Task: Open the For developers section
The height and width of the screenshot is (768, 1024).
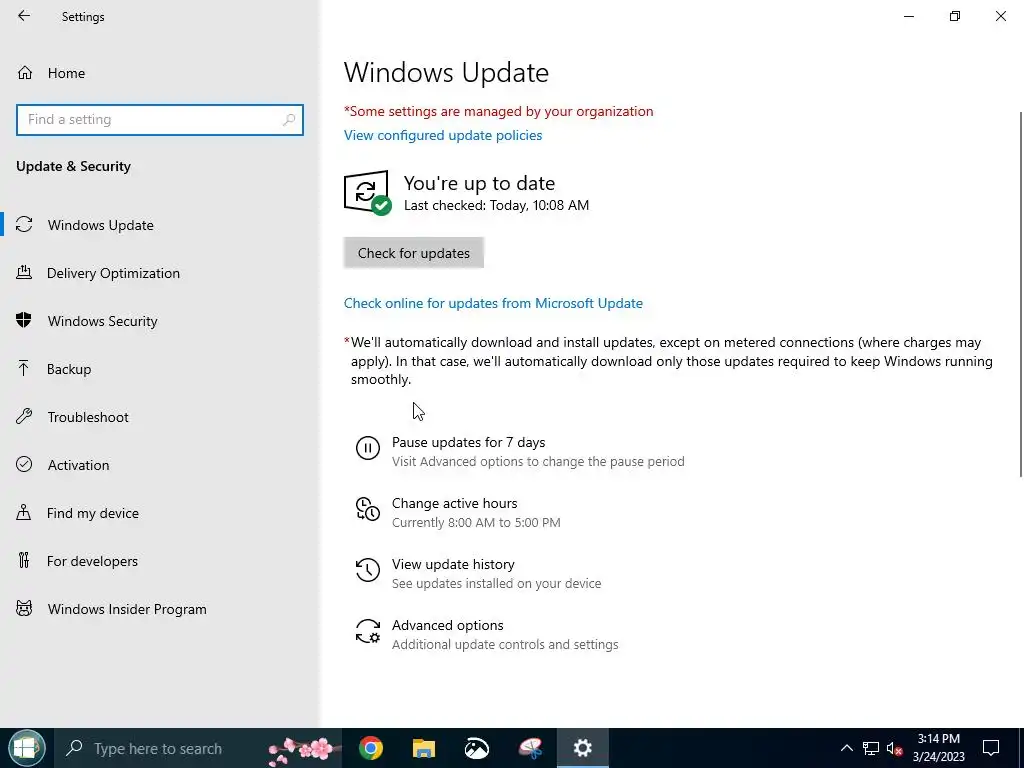Action: 160,561
